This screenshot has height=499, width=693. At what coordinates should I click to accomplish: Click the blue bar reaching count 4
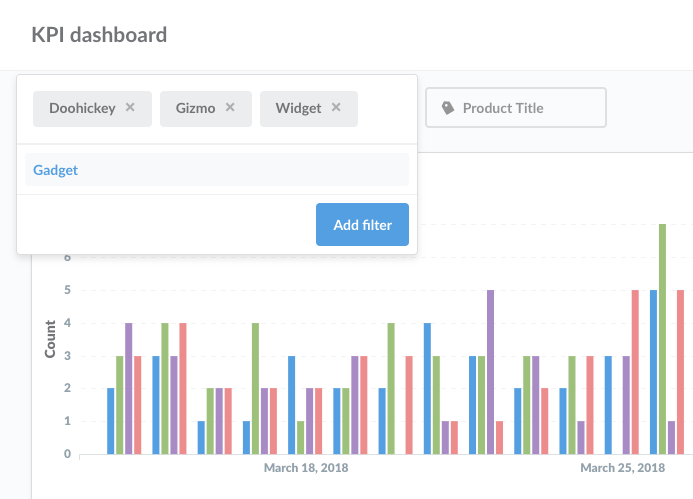click(x=427, y=388)
